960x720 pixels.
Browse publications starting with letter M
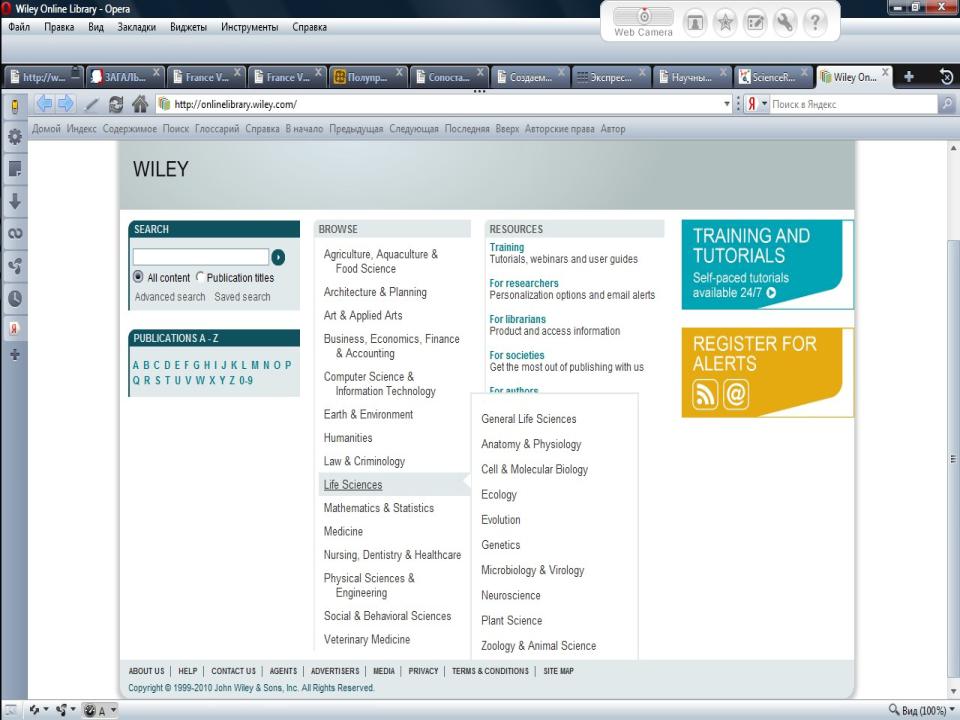[x=255, y=365]
